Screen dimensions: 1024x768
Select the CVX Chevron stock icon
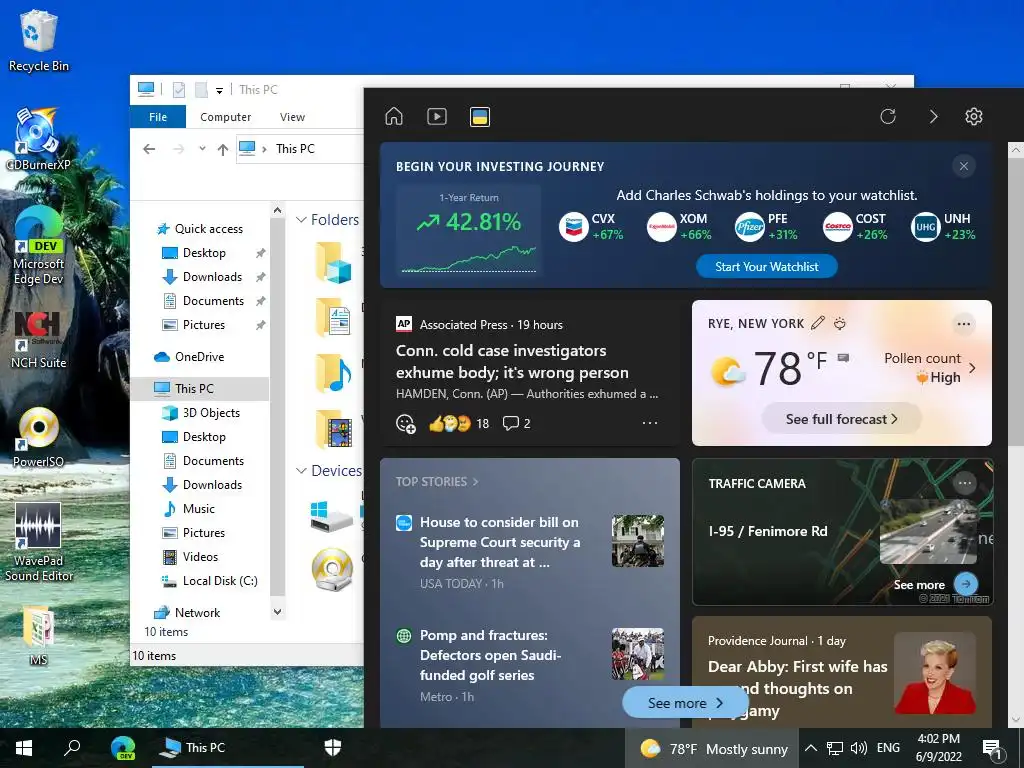click(573, 227)
